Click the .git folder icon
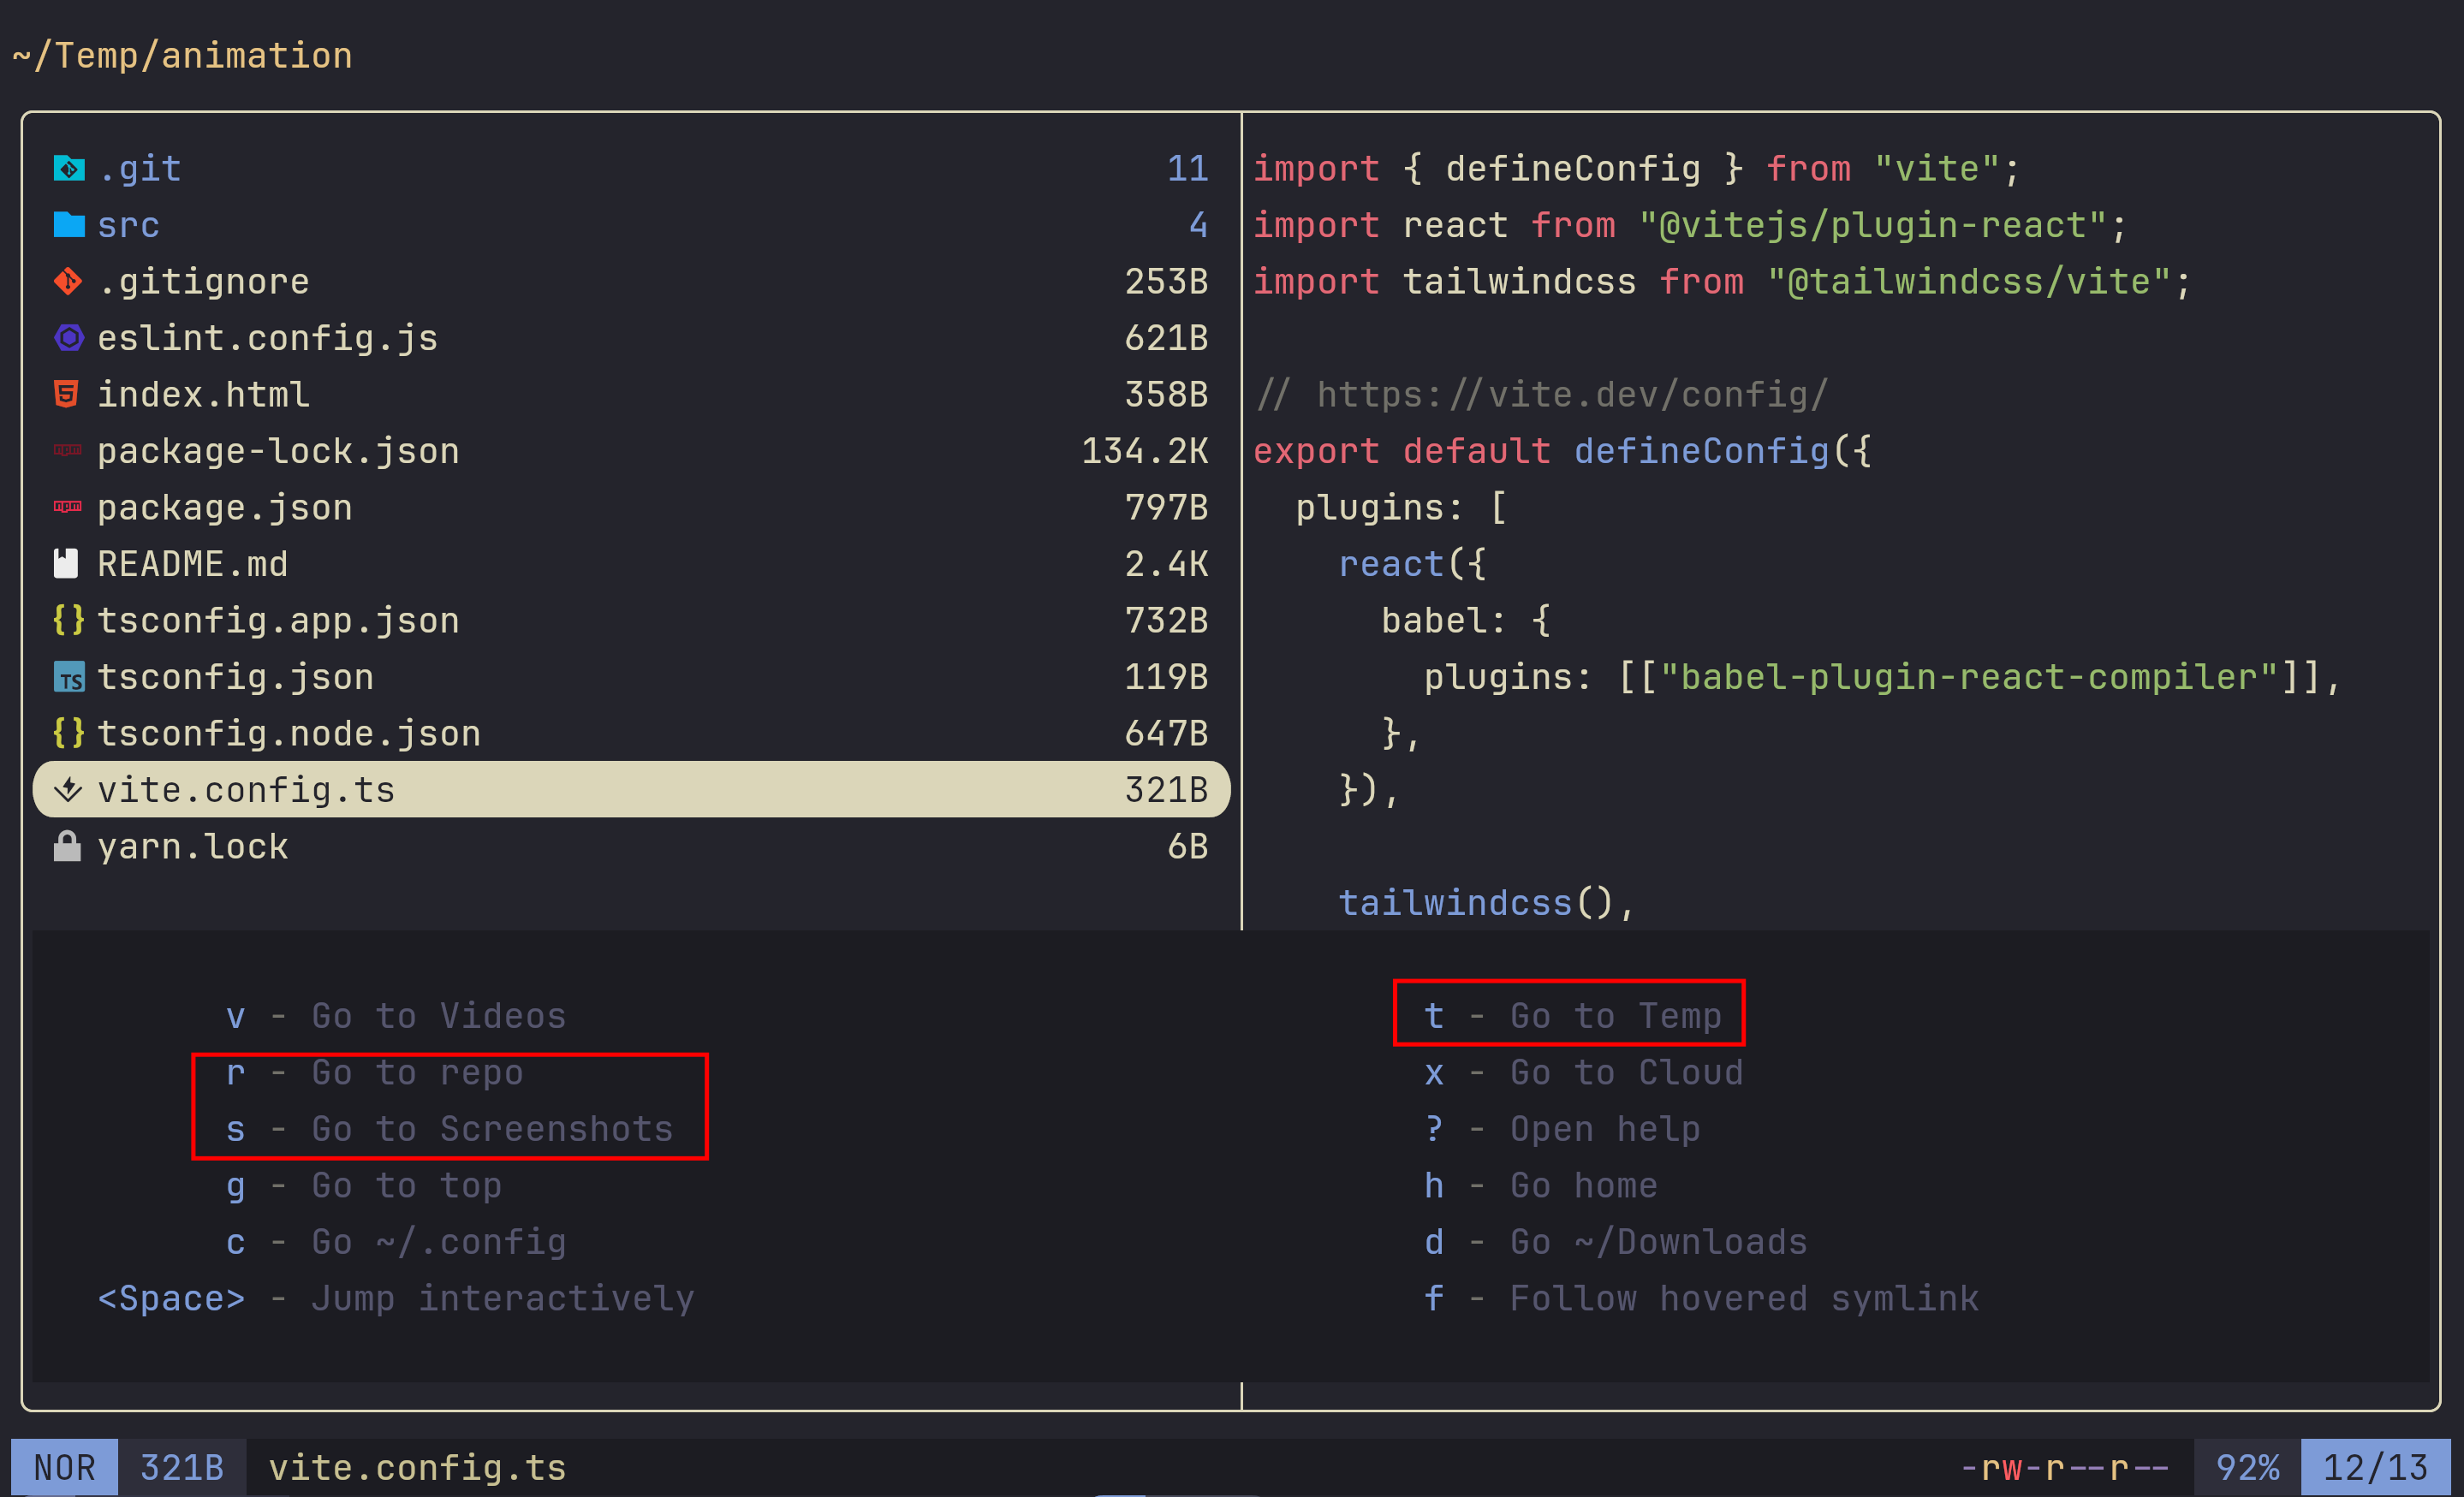Image resolution: width=2464 pixels, height=1497 pixels. click(x=68, y=169)
